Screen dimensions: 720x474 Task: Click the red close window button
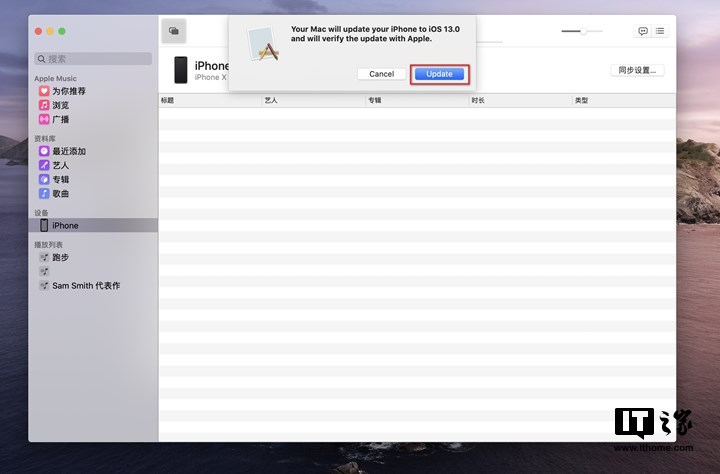pyautogui.click(x=39, y=31)
